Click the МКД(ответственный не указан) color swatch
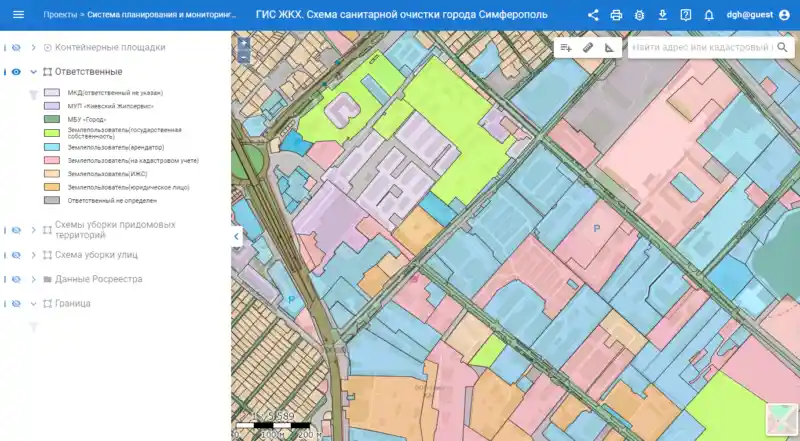The image size is (800, 441). 52,93
